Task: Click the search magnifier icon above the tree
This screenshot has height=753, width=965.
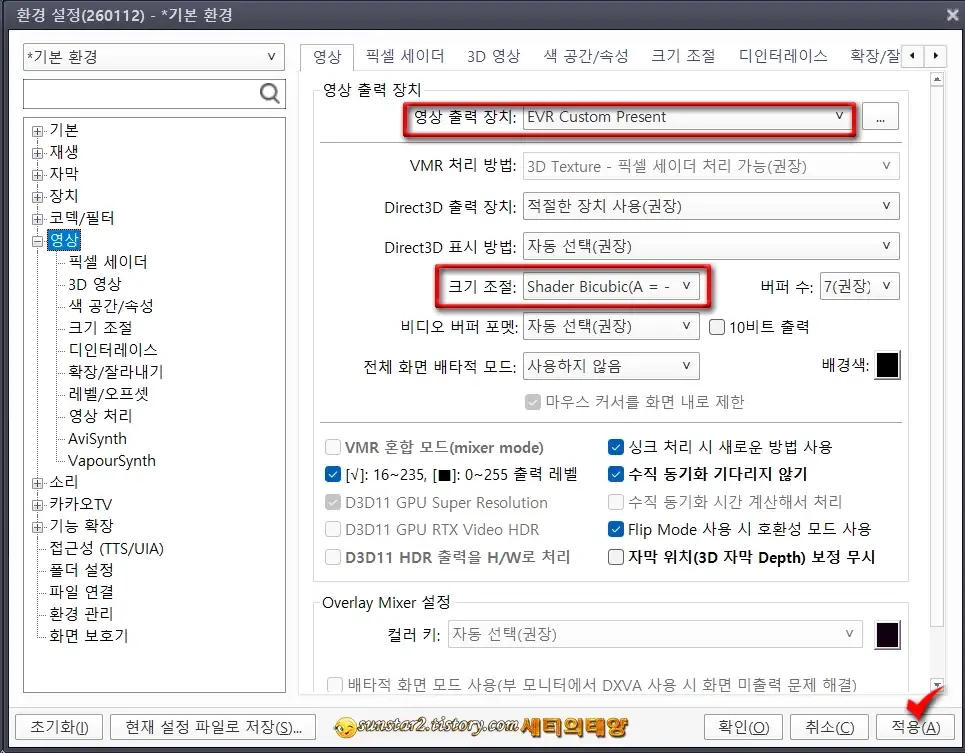Action: (x=269, y=94)
